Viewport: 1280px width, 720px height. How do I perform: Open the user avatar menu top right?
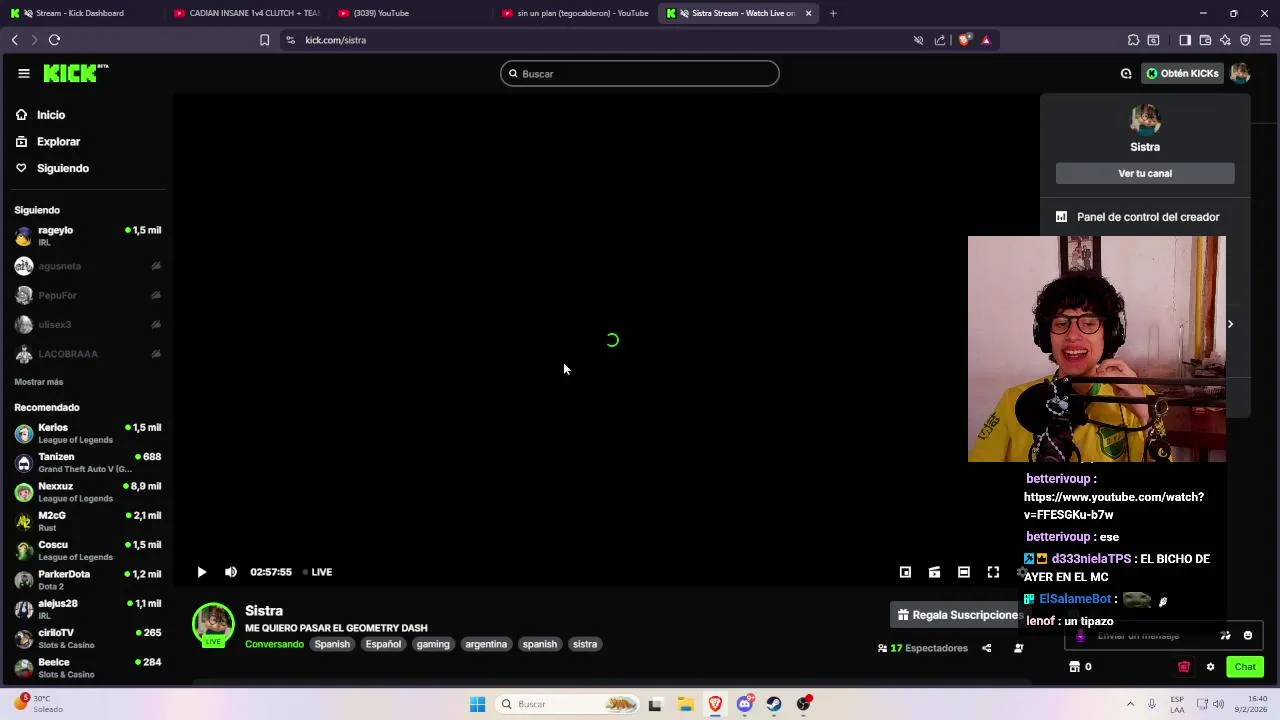tap(1240, 73)
